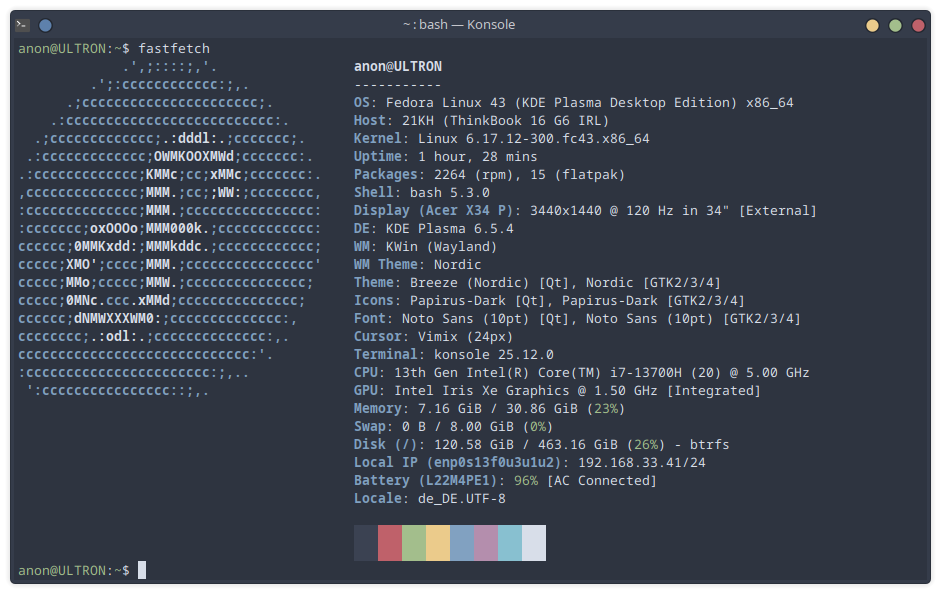Click the 'Kernel' label

click(x=377, y=139)
